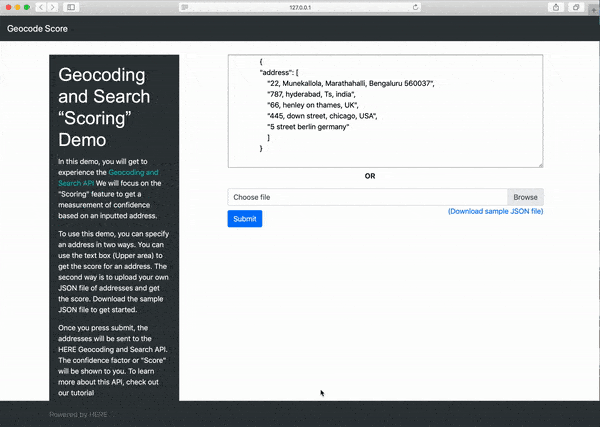Click the blue Submit button
The image size is (600, 427).
(x=245, y=218)
